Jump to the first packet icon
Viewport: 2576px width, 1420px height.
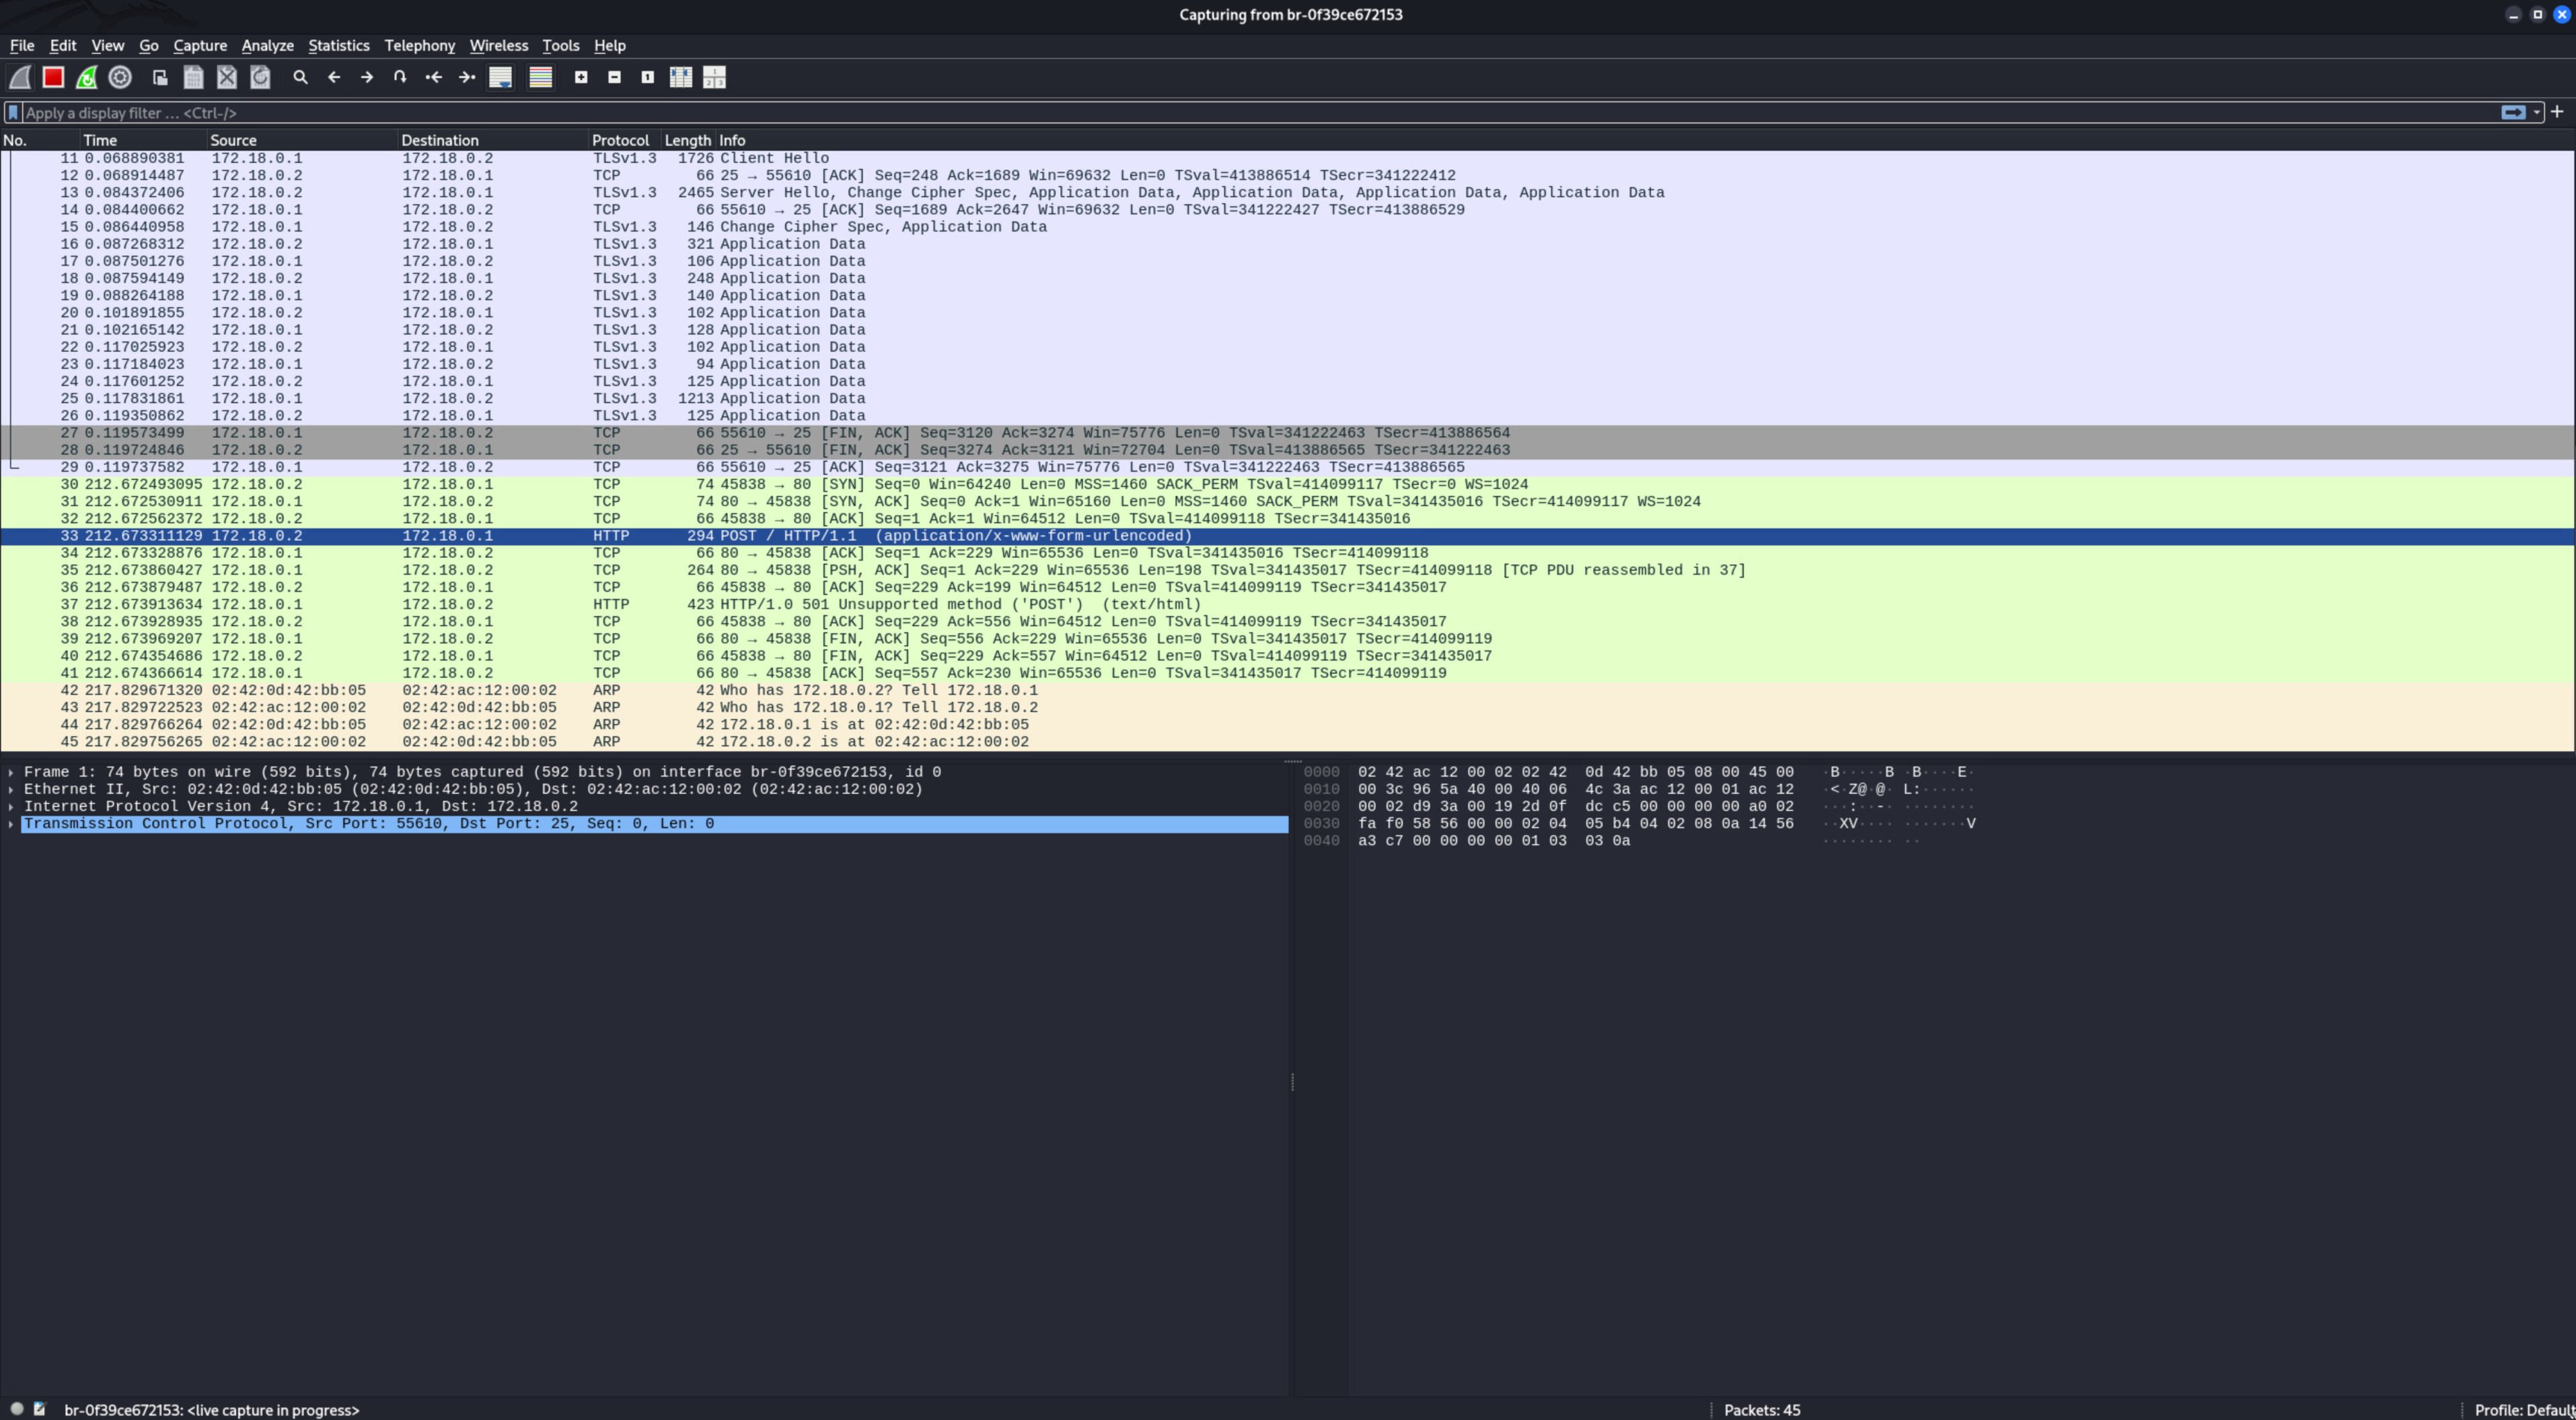(434, 77)
